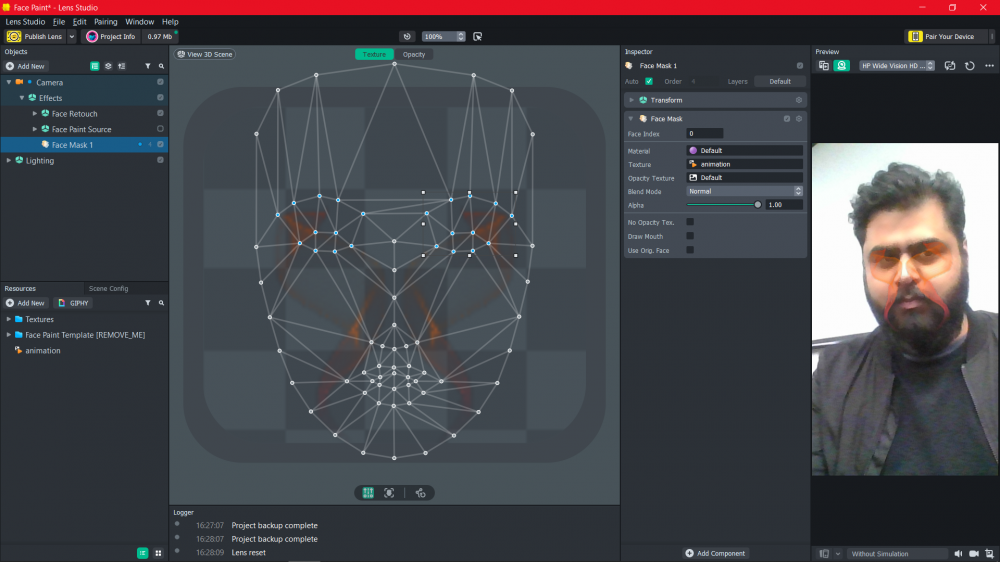Open the Transform component settings gear

[798, 100]
